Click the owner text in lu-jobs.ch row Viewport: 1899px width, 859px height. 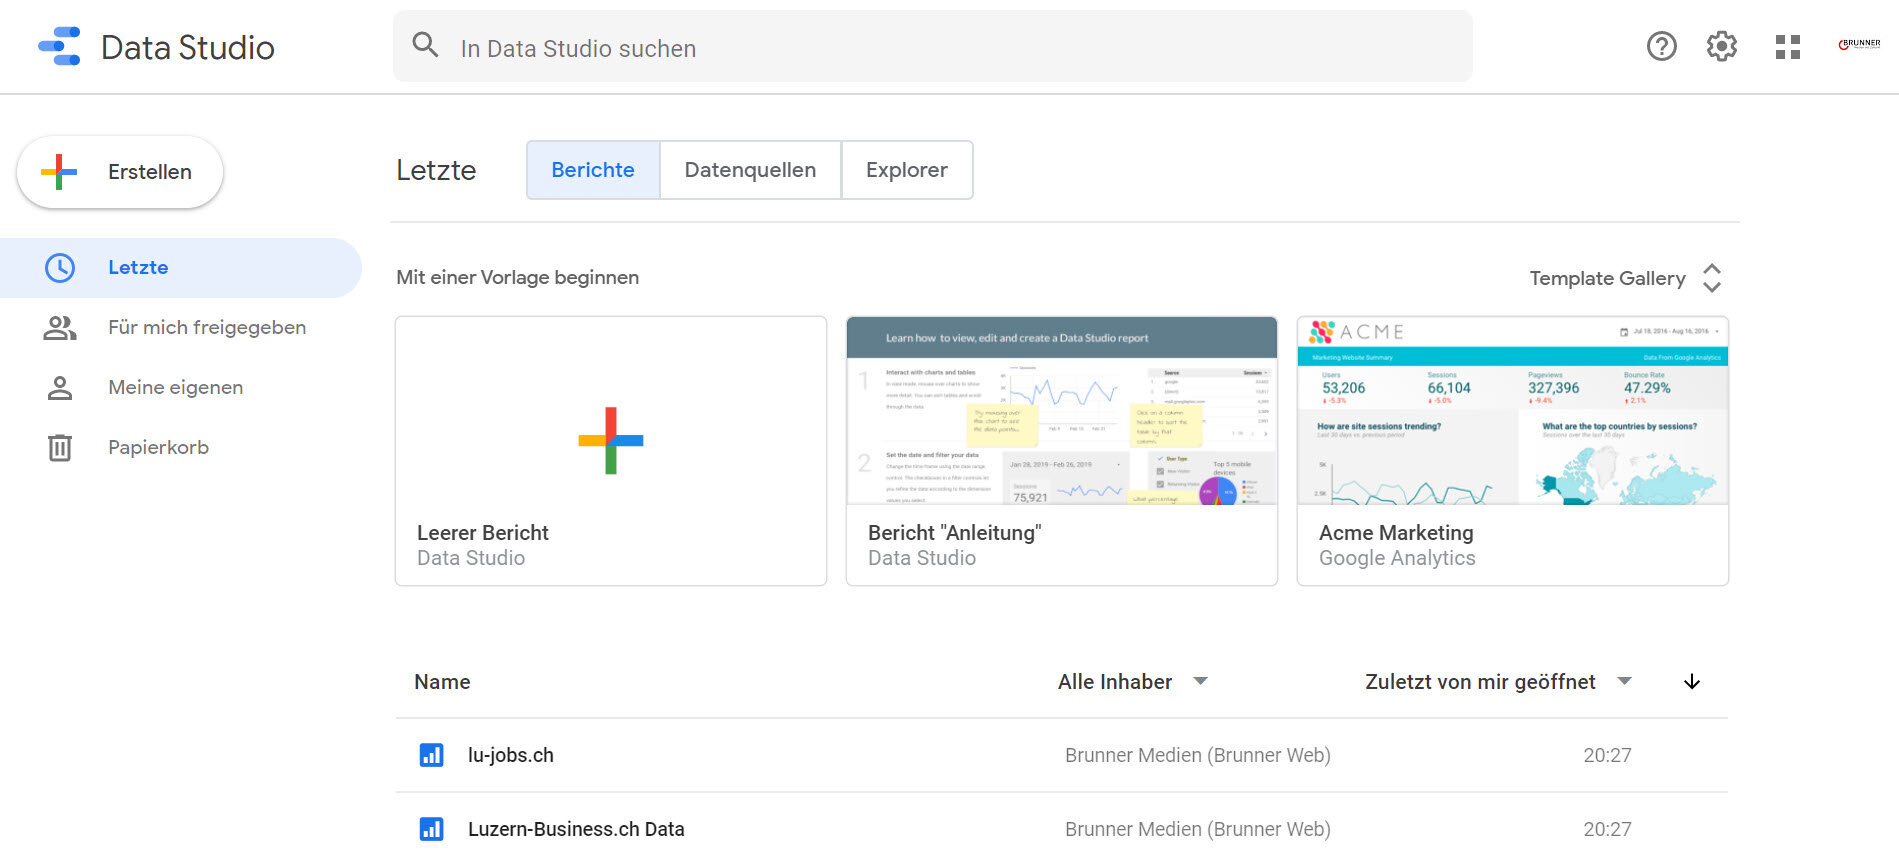1198,755
